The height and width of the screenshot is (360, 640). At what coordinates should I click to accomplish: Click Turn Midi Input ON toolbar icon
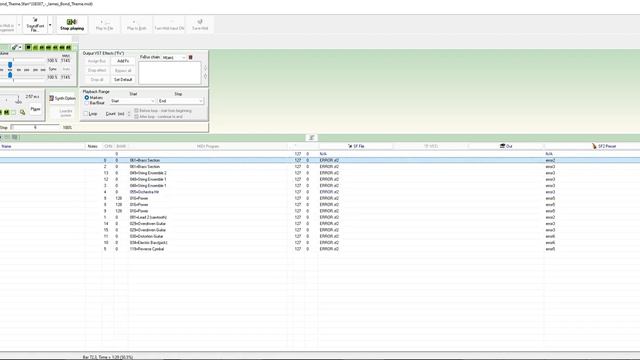[169, 24]
